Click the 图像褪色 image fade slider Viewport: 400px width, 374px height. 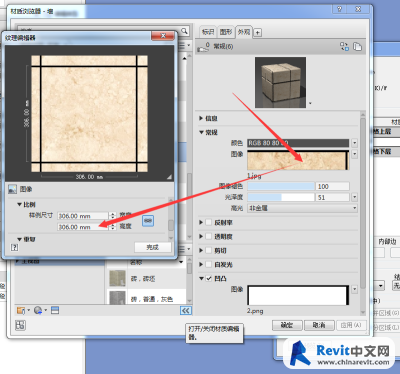pos(281,186)
